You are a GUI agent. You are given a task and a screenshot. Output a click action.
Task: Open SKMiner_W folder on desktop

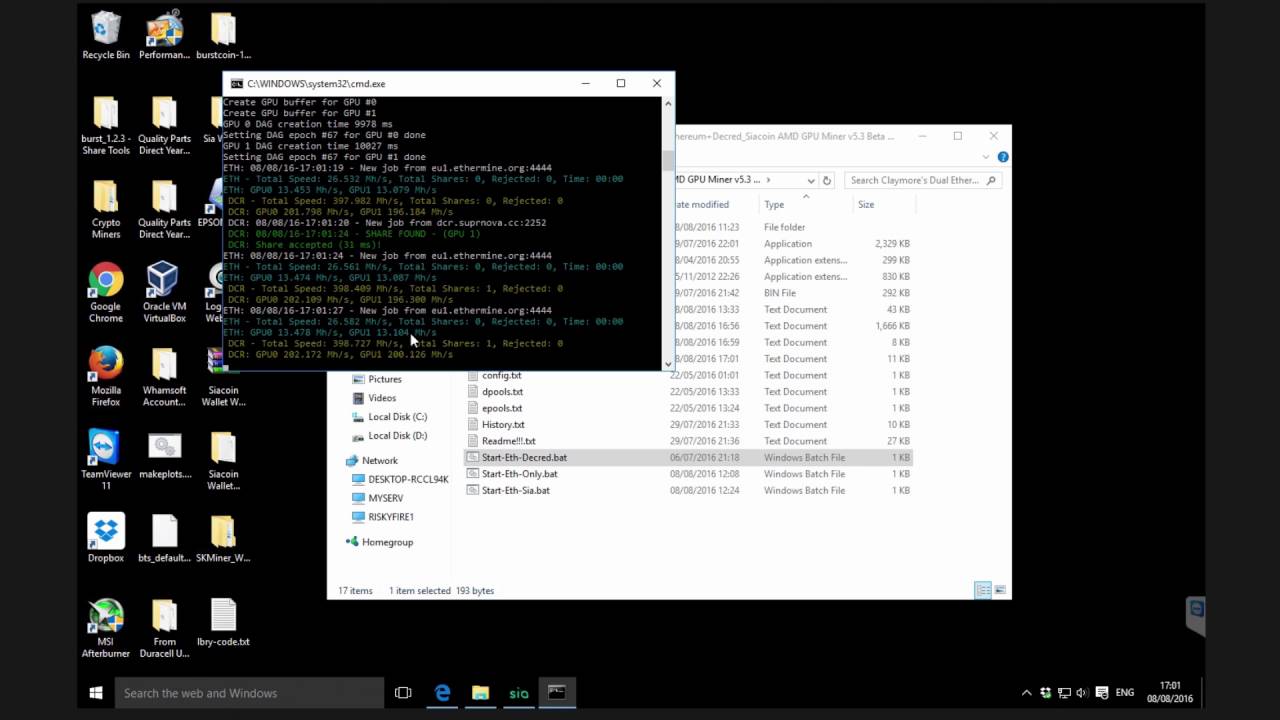coord(223,538)
